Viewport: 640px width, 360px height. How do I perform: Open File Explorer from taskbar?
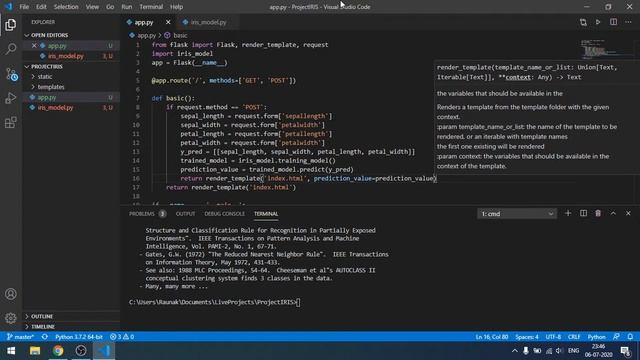coord(35,351)
